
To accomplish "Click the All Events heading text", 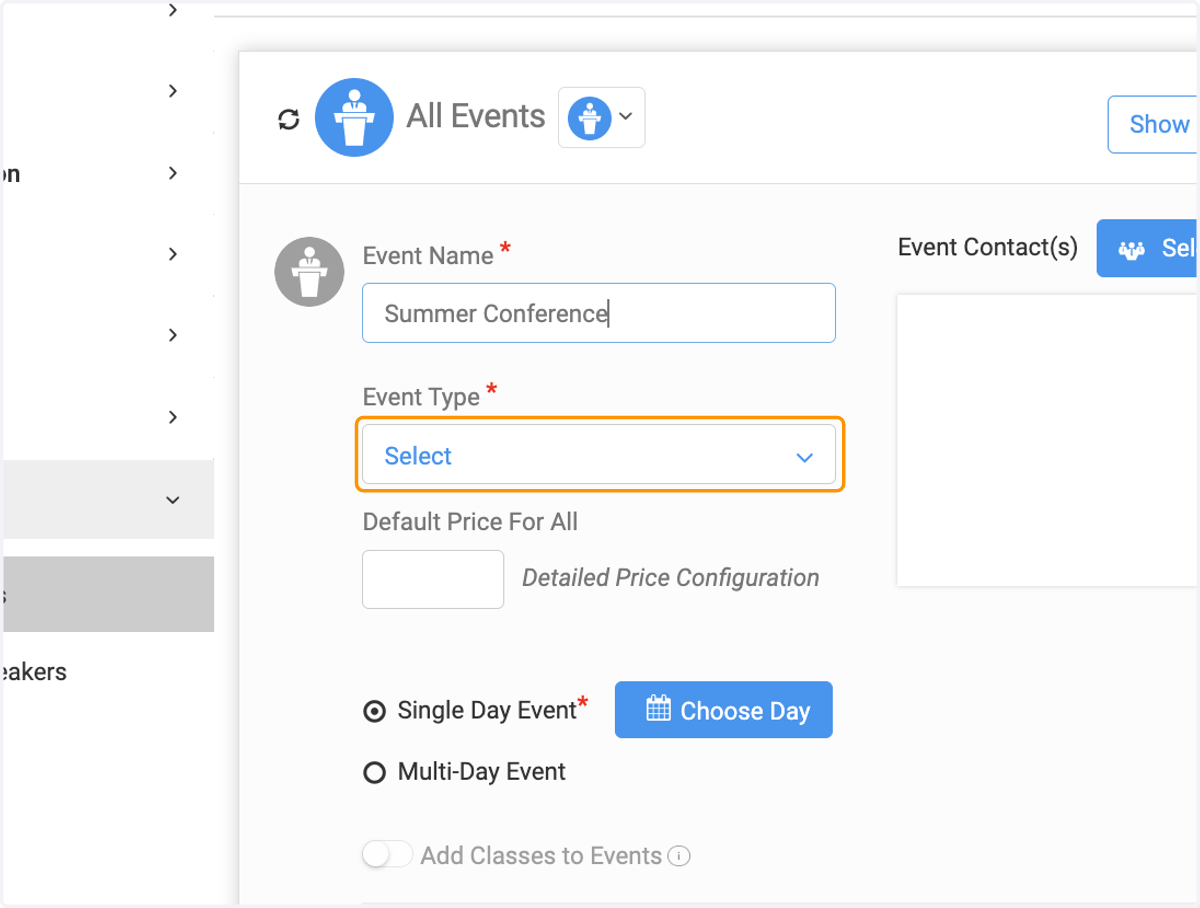I will (476, 117).
